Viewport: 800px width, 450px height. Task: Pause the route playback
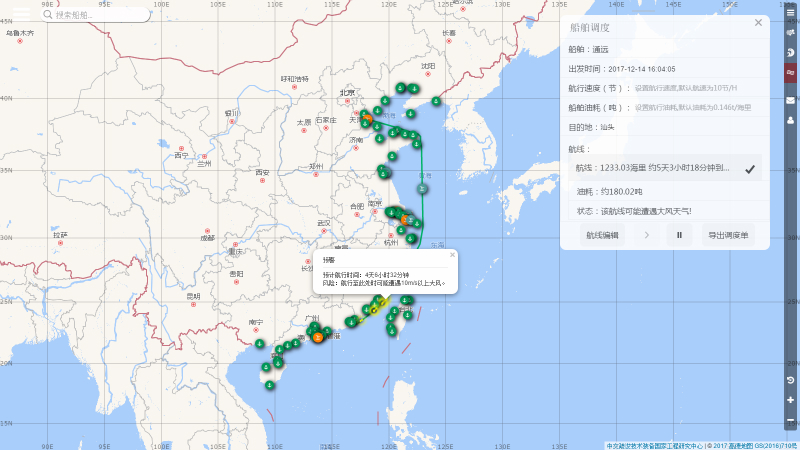point(679,235)
